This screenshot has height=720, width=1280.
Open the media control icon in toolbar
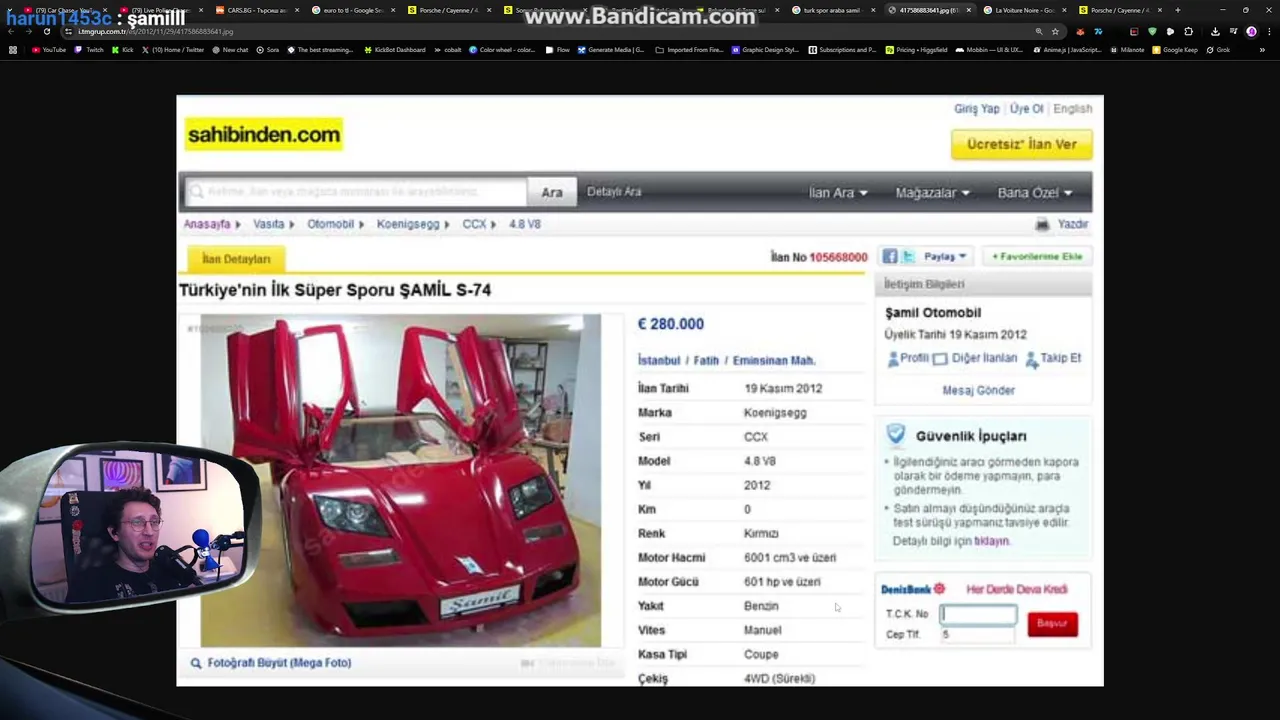[1233, 31]
